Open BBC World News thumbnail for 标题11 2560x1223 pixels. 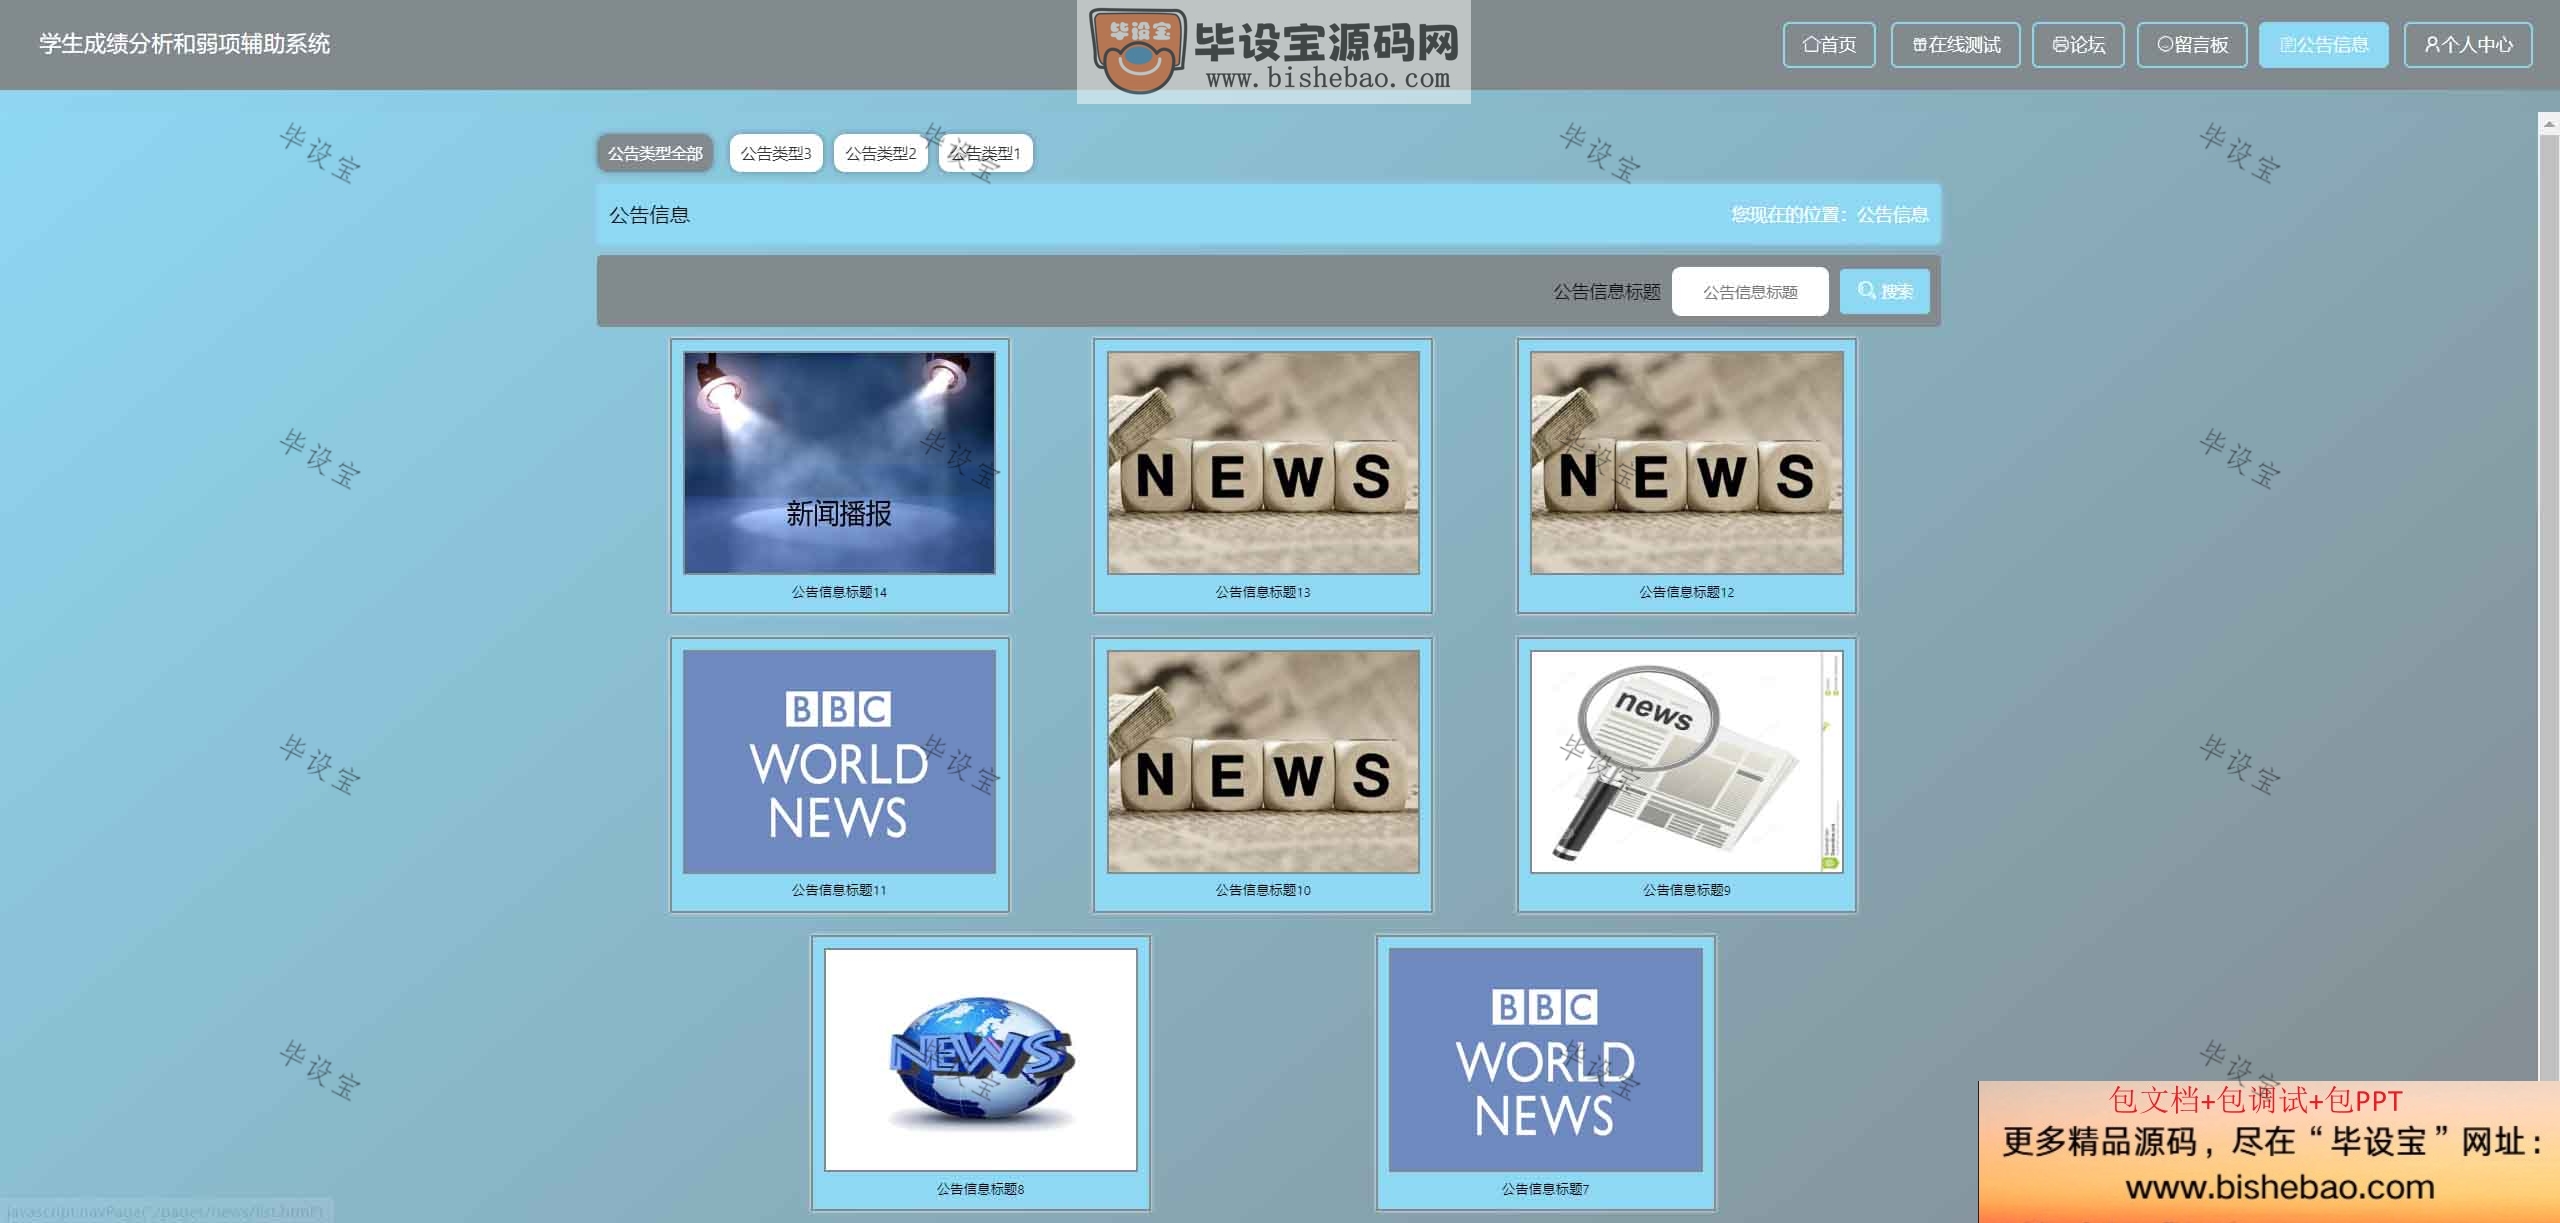coord(839,761)
